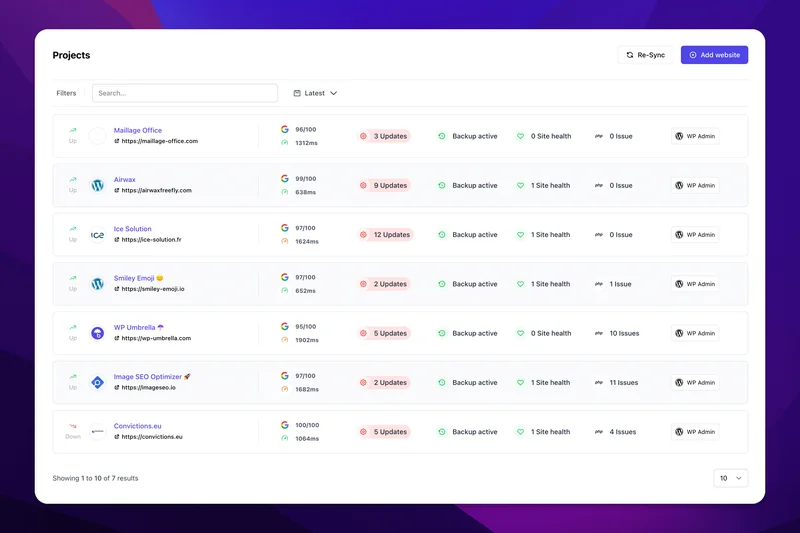Open WP Admin for Maillage Office
The width and height of the screenshot is (800, 533).
pyautogui.click(x=695, y=136)
